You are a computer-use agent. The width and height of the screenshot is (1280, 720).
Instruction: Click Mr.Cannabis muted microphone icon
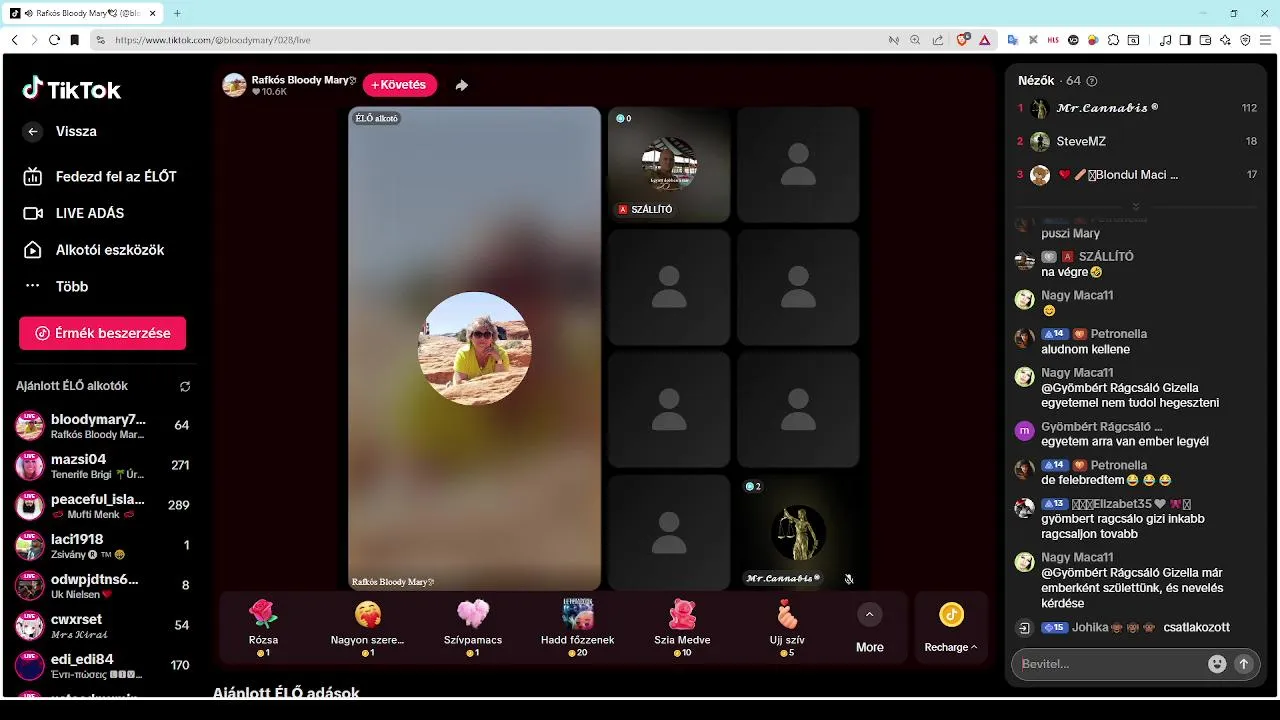[848, 579]
